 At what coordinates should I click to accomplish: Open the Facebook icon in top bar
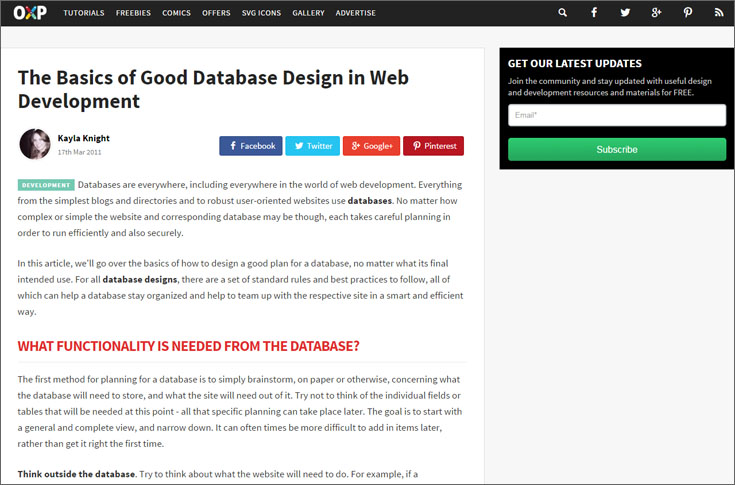[x=594, y=13]
